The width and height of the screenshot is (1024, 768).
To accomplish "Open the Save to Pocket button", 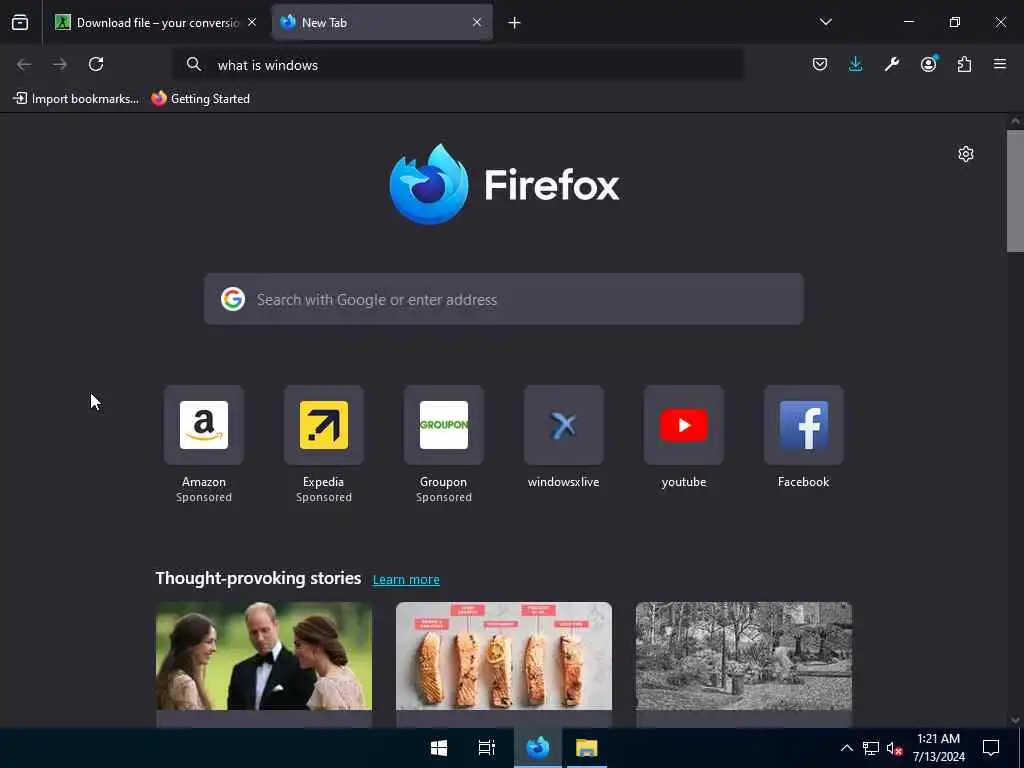I will click(x=820, y=64).
